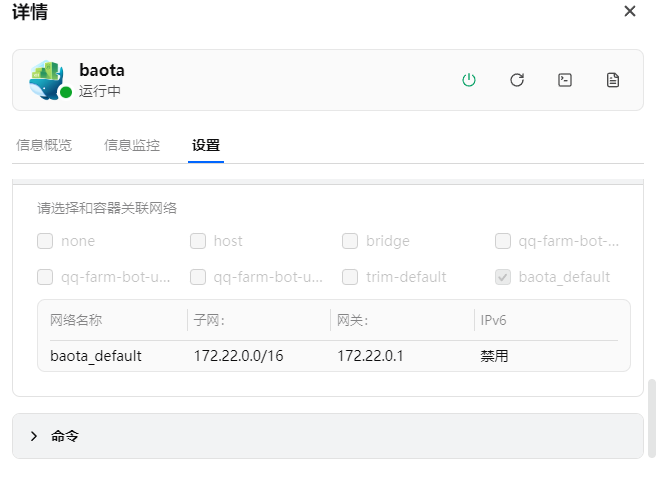The width and height of the screenshot is (659, 498).
Task: Check the none network checkbox
Action: [x=45, y=241]
